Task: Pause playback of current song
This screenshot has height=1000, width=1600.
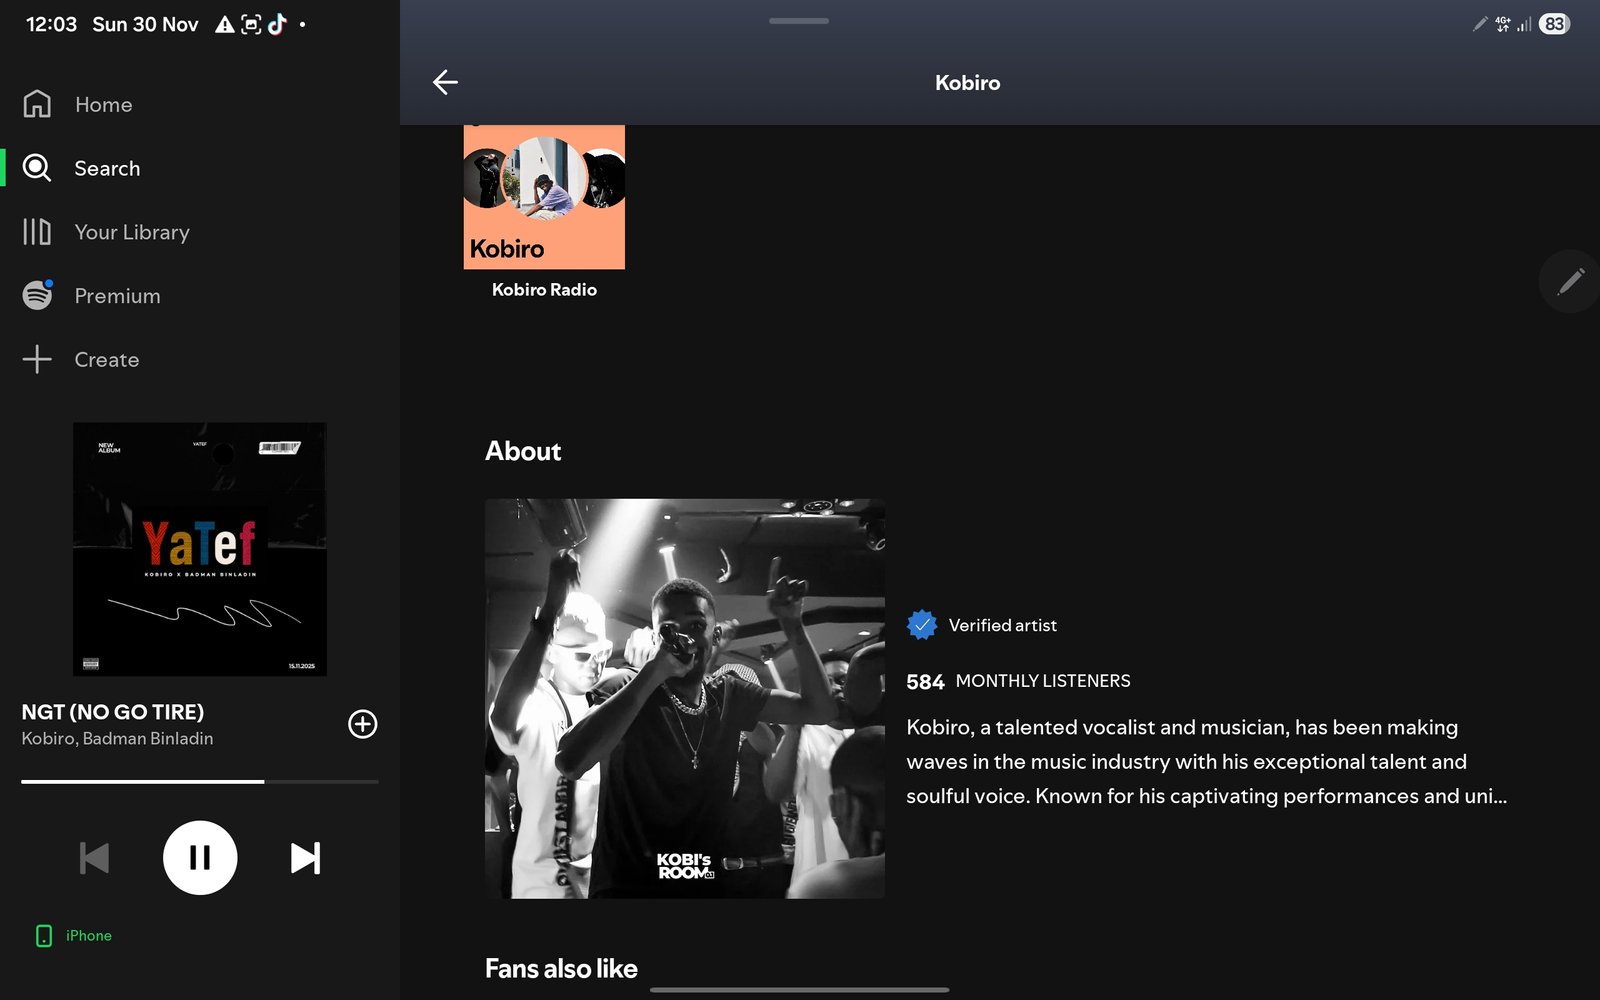Action: point(200,858)
